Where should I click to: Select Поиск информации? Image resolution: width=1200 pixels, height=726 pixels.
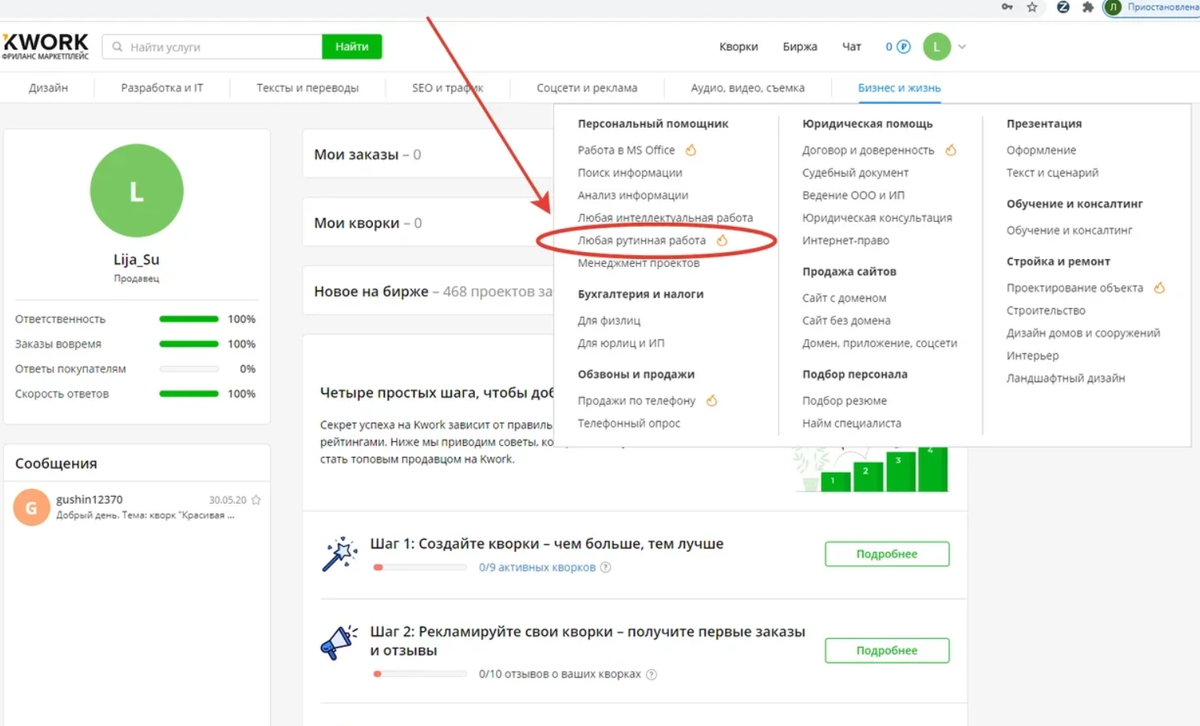click(x=630, y=173)
